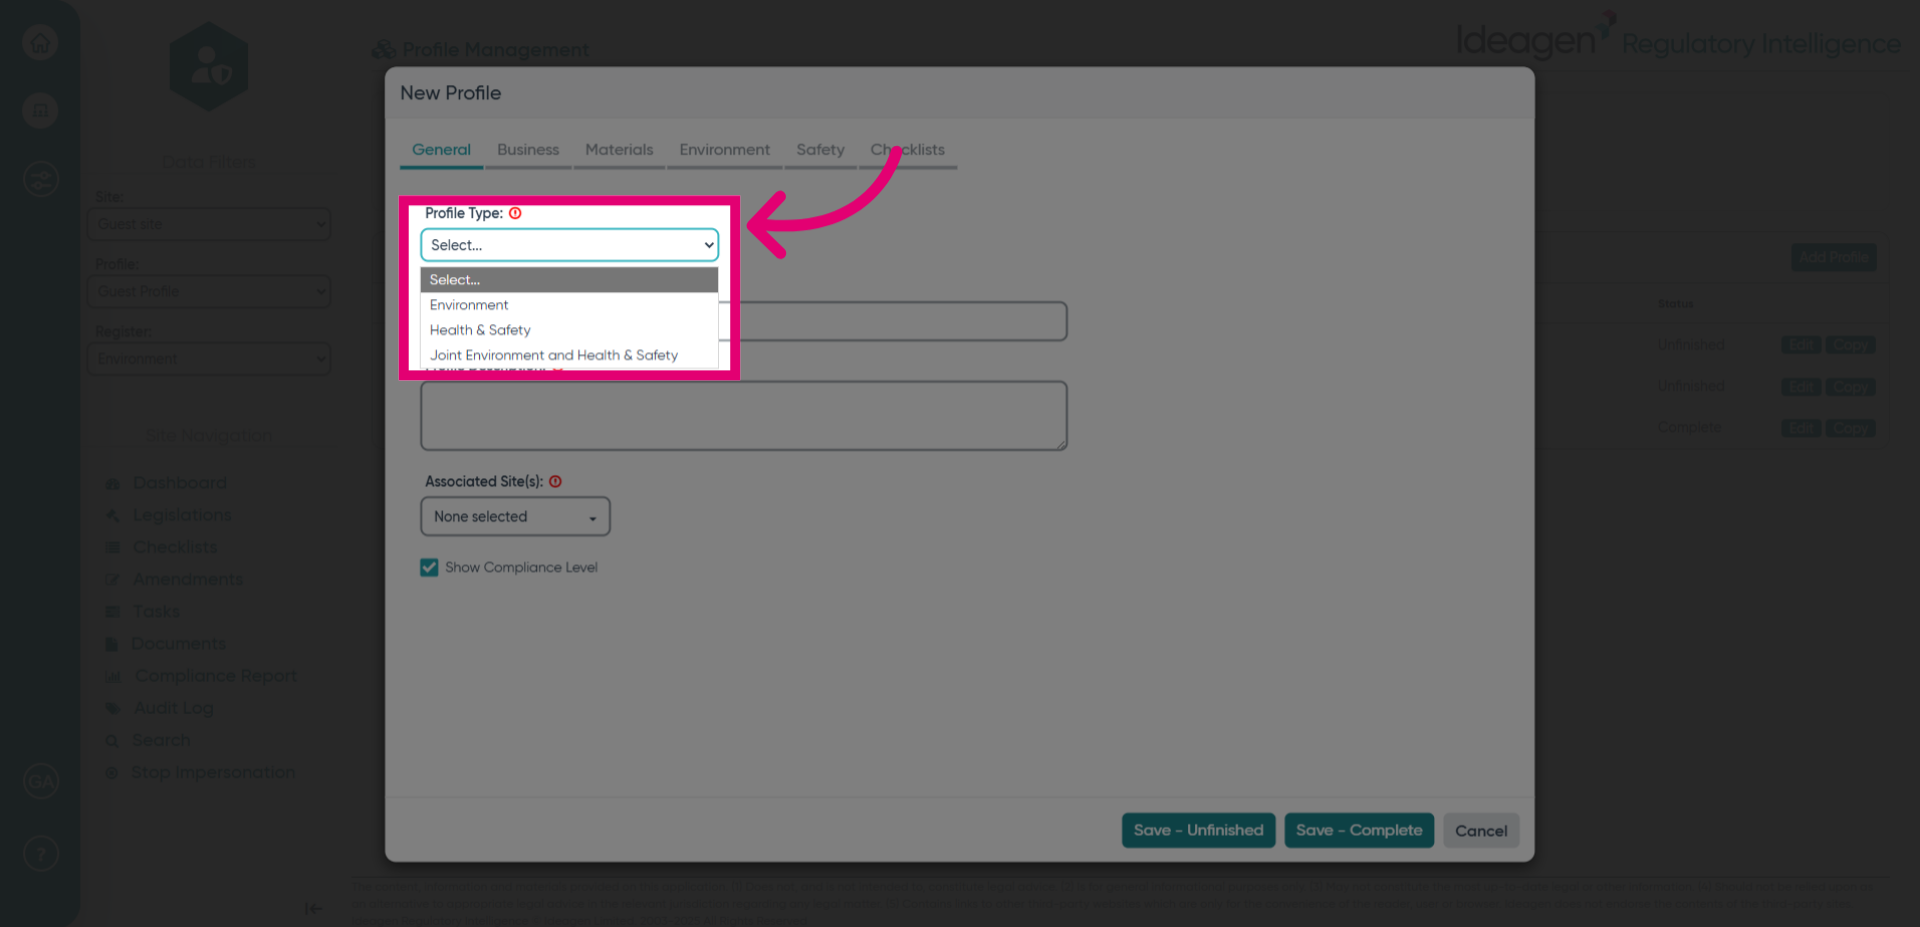Click the hexagon profile shield logo
The height and width of the screenshot is (927, 1920).
(x=209, y=67)
